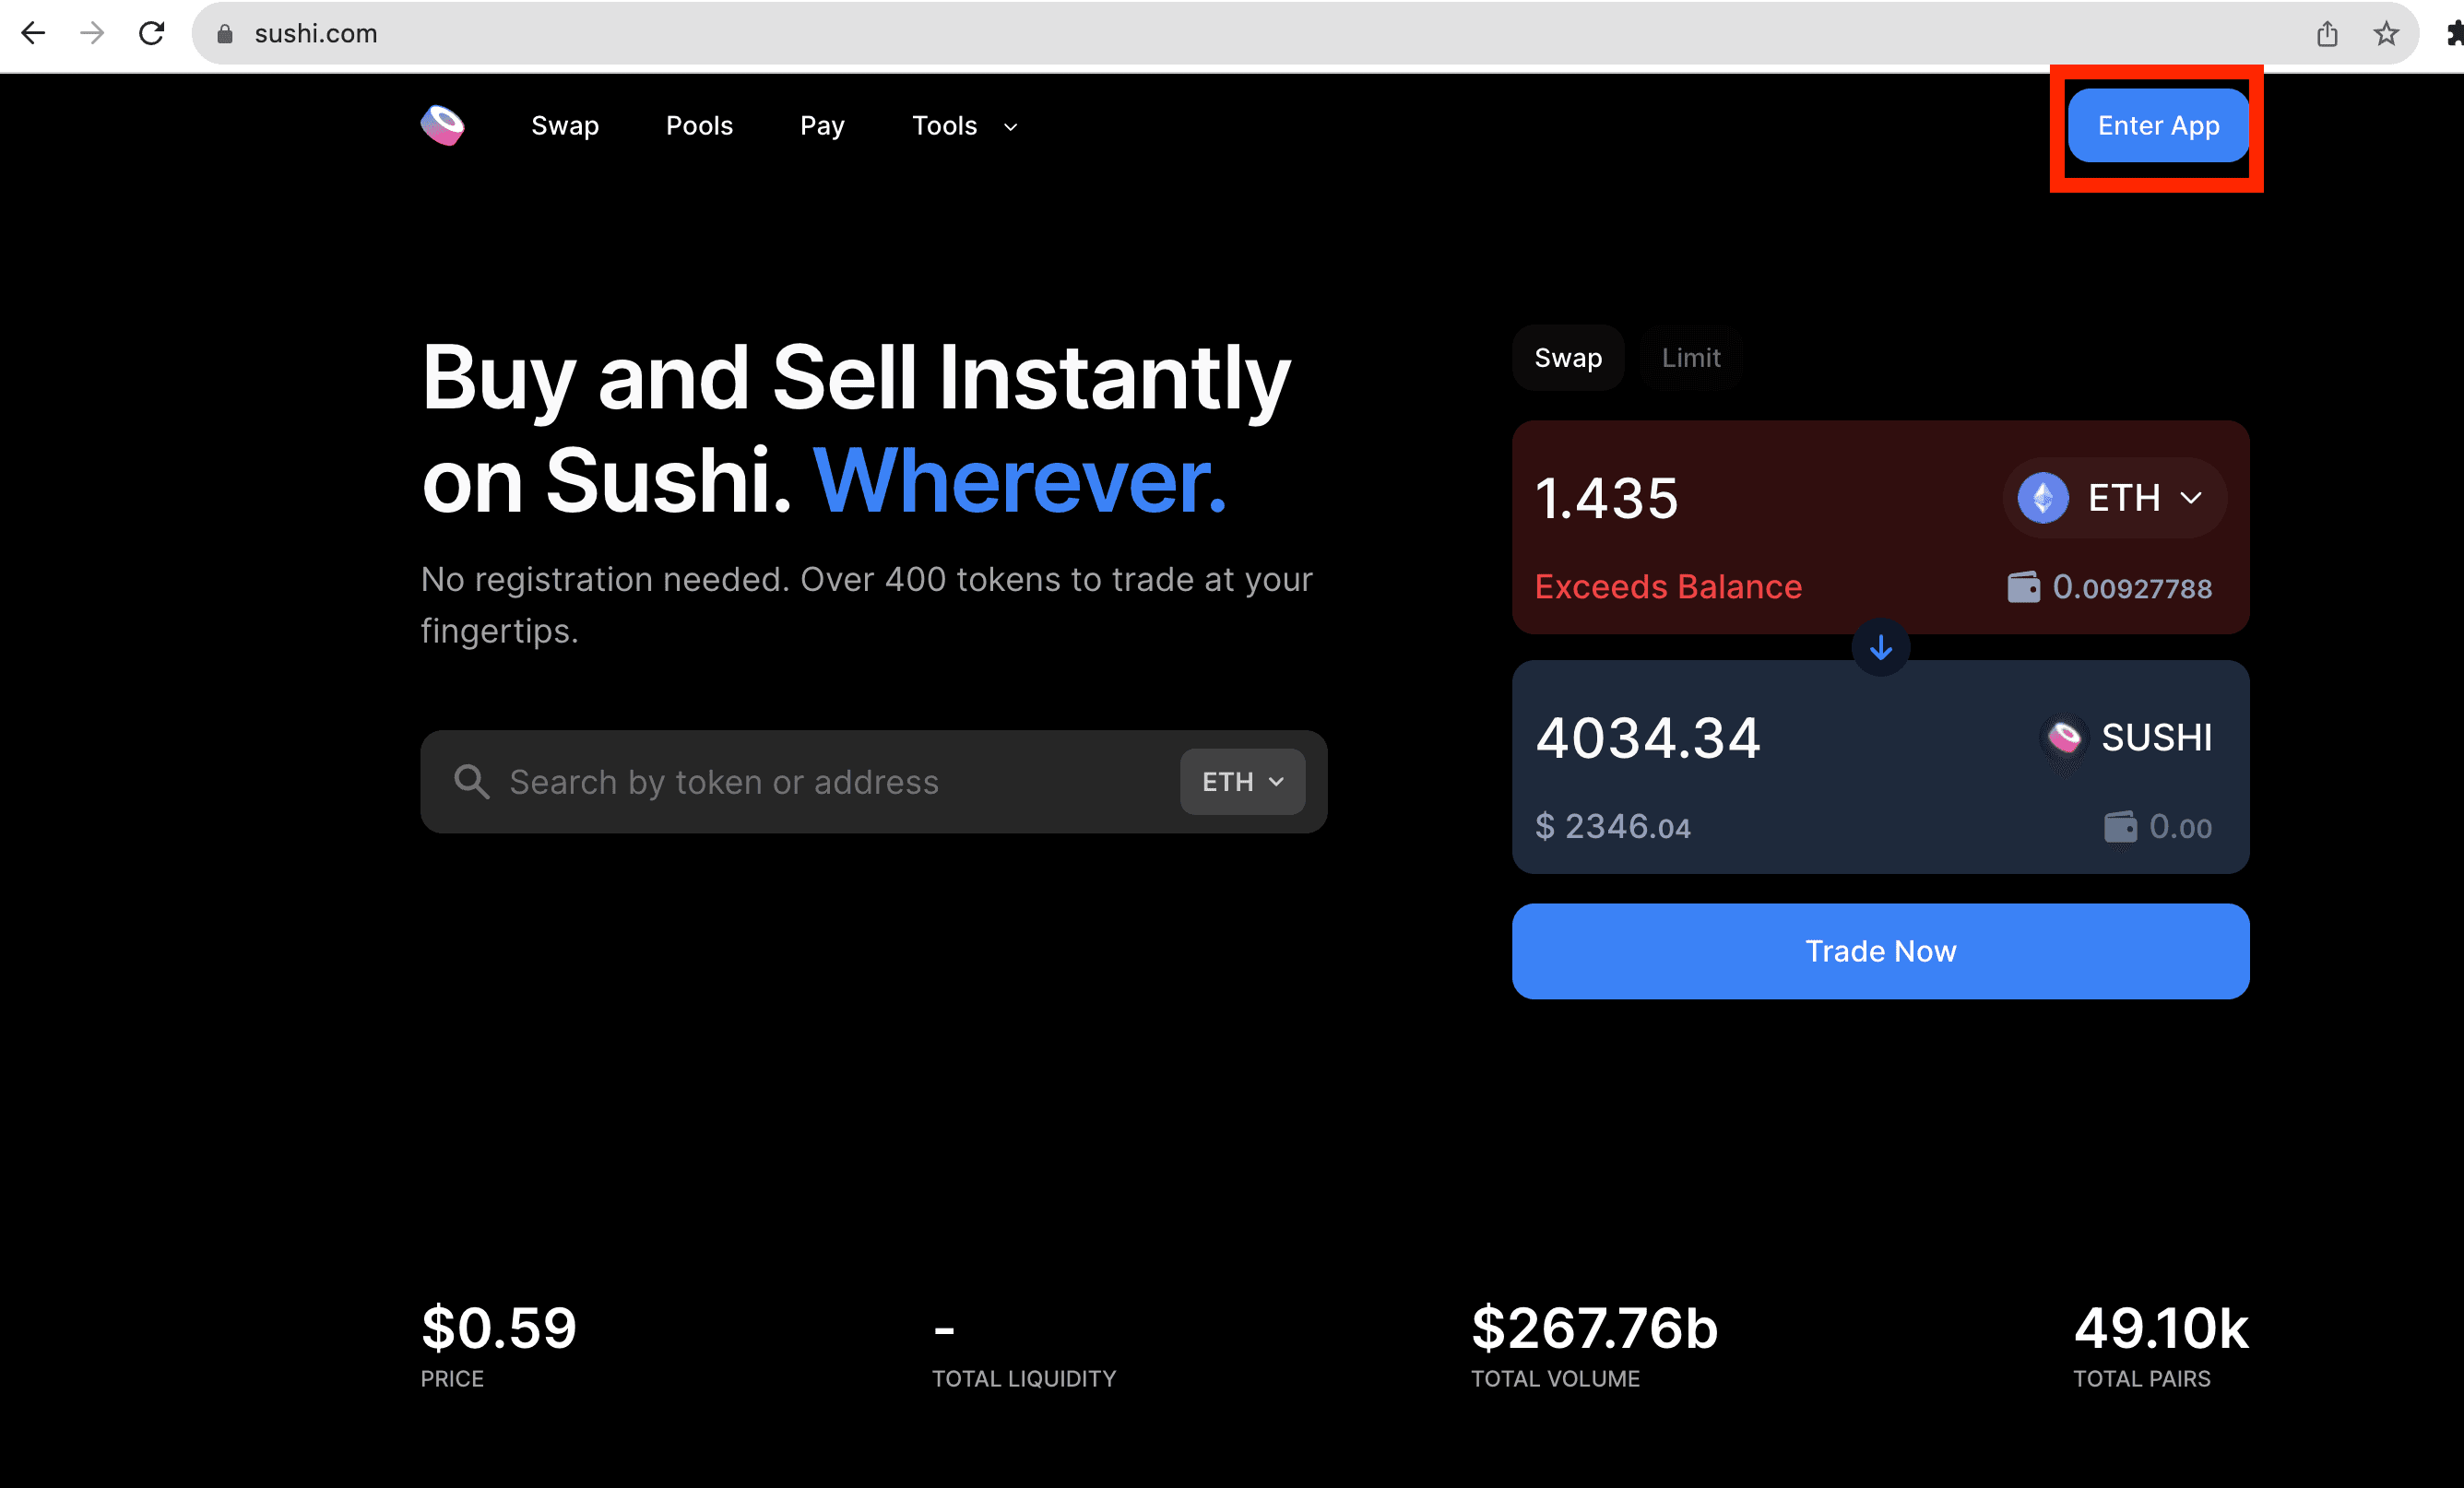Click the Enter App button
The width and height of the screenshot is (2464, 1488).
2158,125
